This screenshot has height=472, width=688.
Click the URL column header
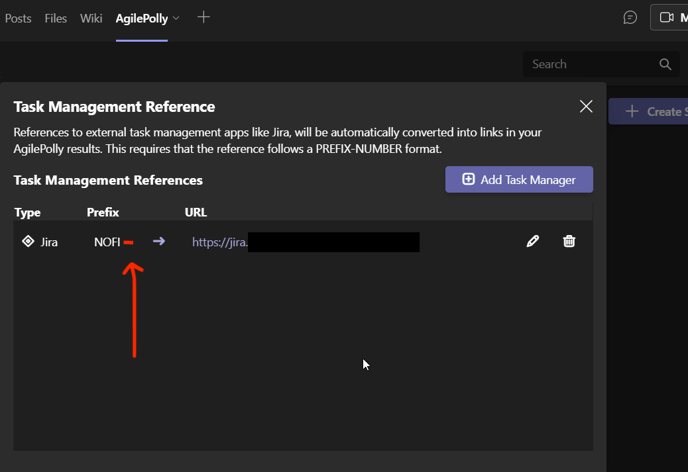(x=196, y=212)
